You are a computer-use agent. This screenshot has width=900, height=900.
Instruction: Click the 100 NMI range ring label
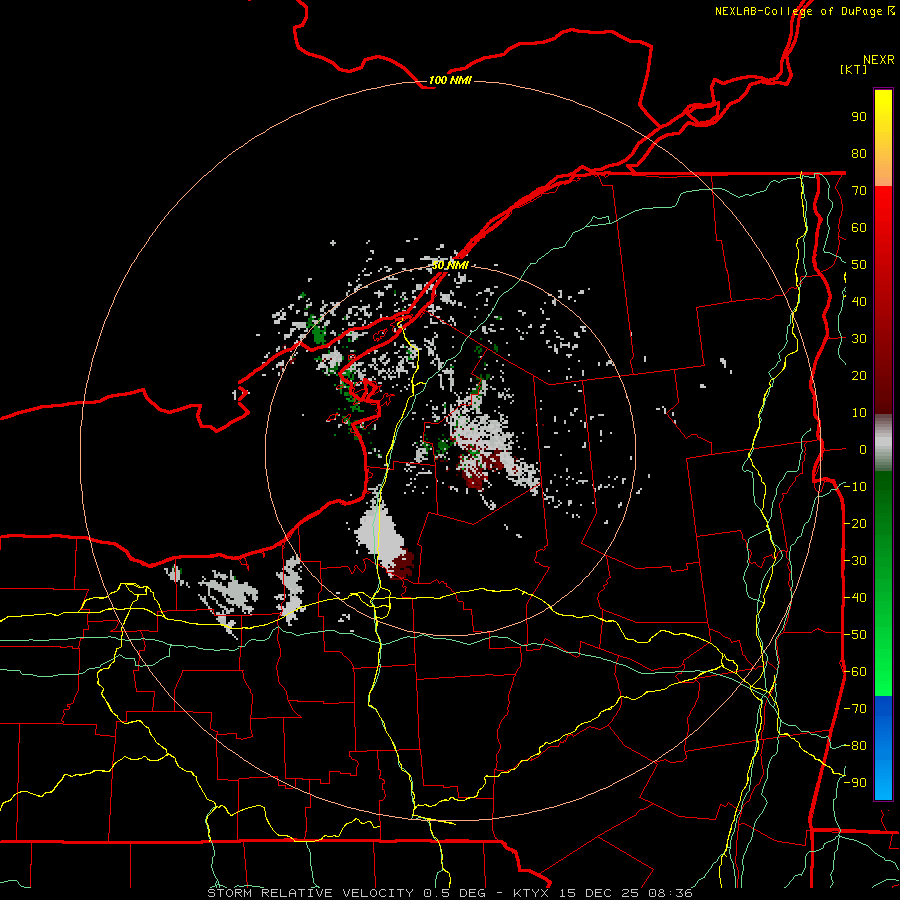[x=449, y=80]
